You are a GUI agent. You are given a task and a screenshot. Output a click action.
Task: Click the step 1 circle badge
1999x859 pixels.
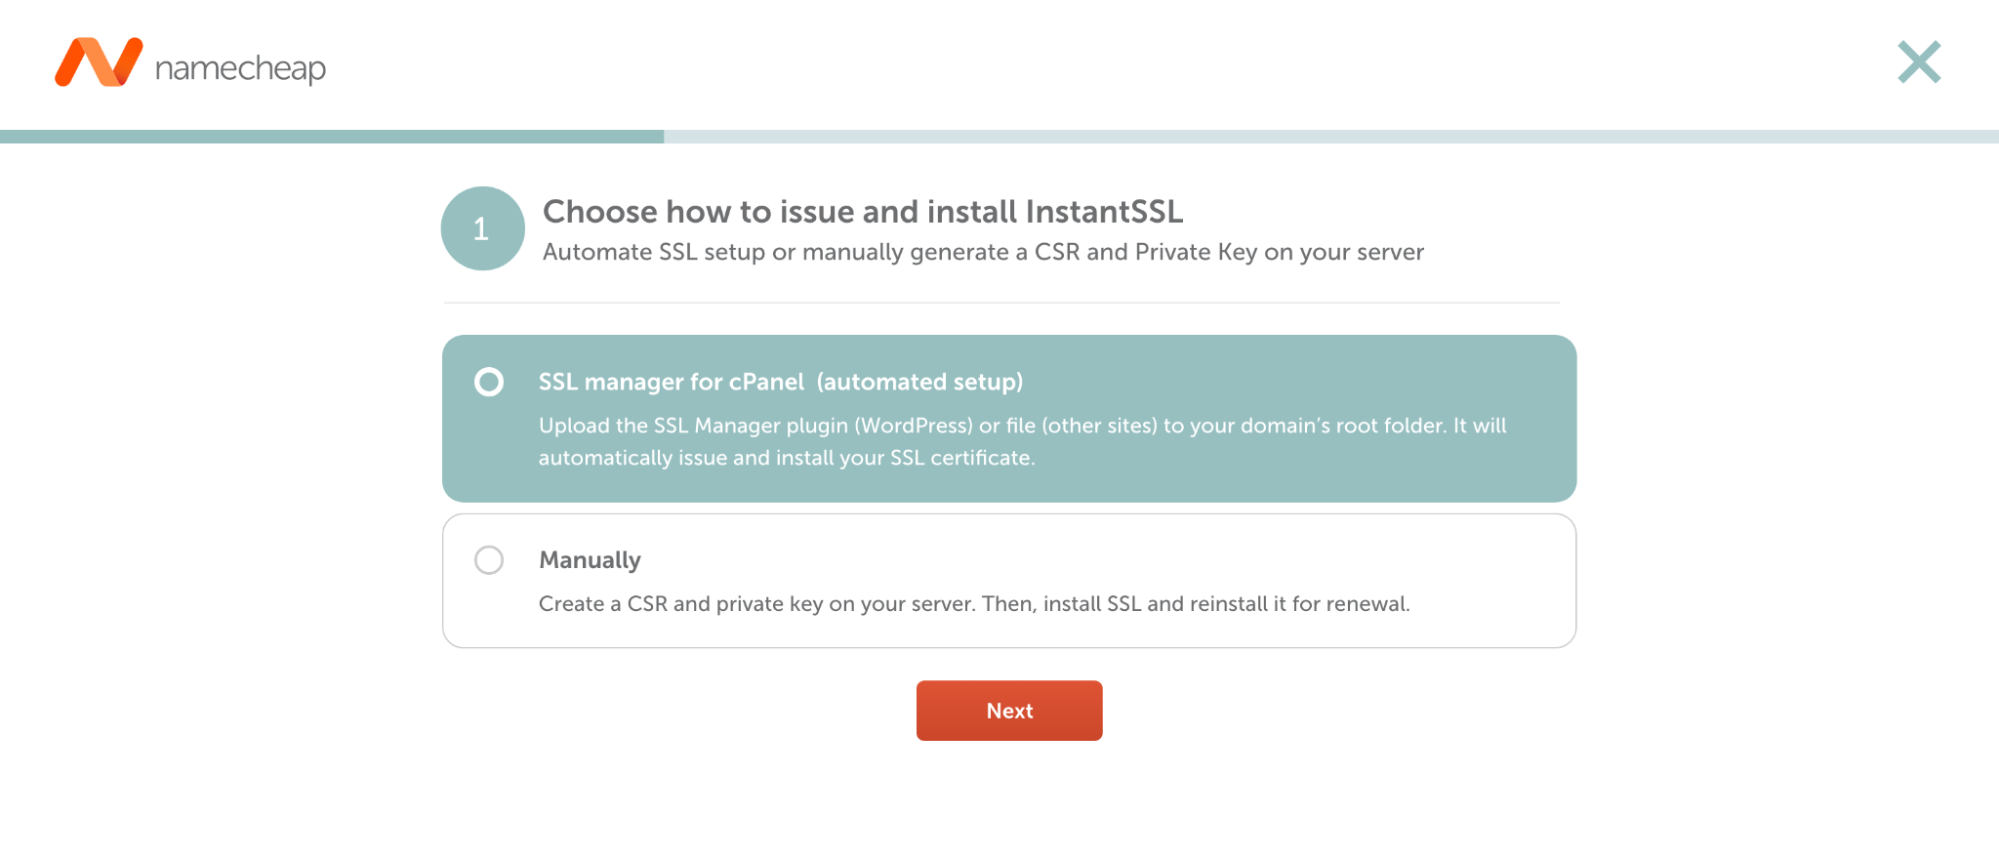pyautogui.click(x=482, y=228)
